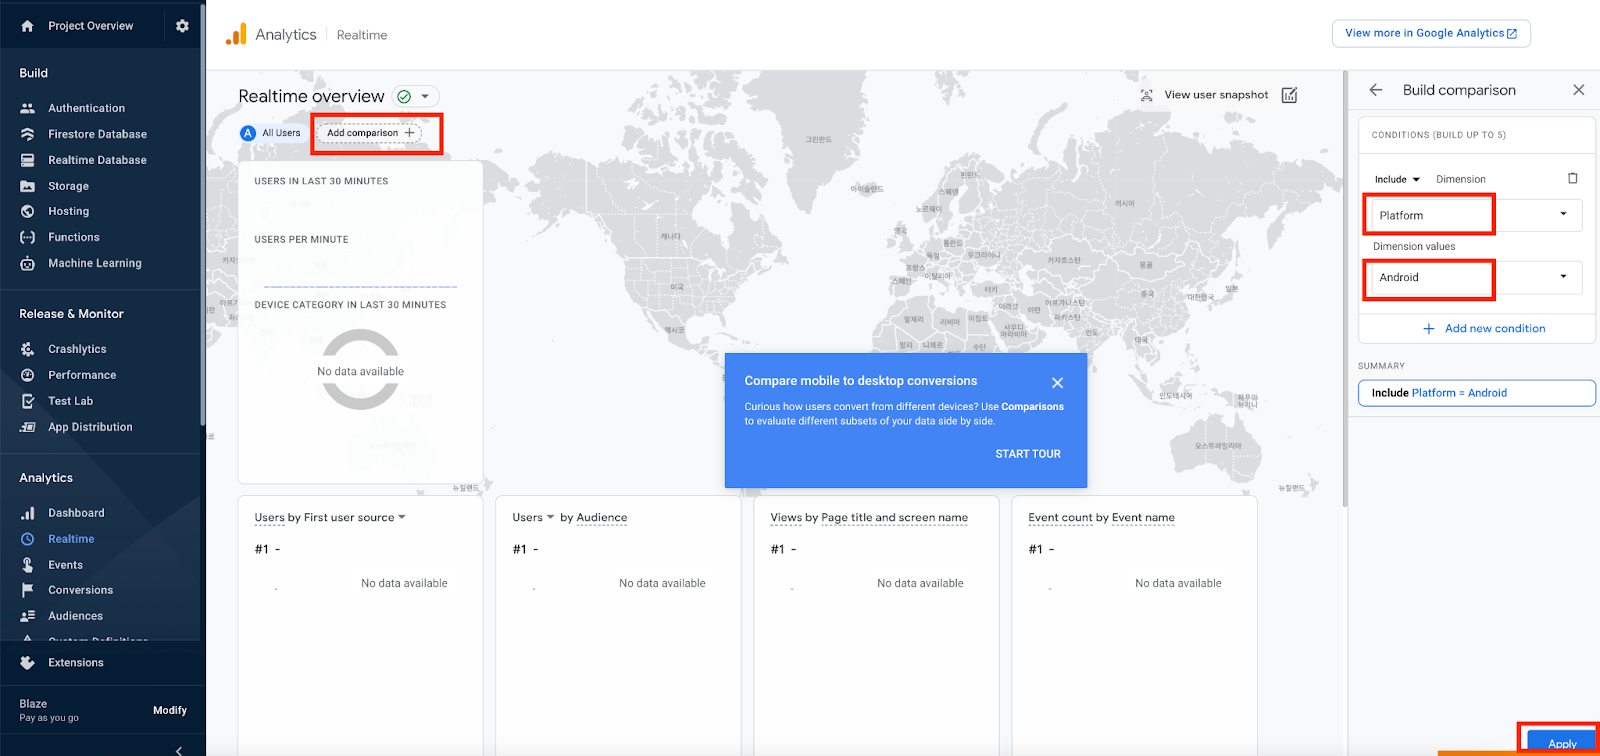Expand the Include condition type dropdown

(1397, 180)
